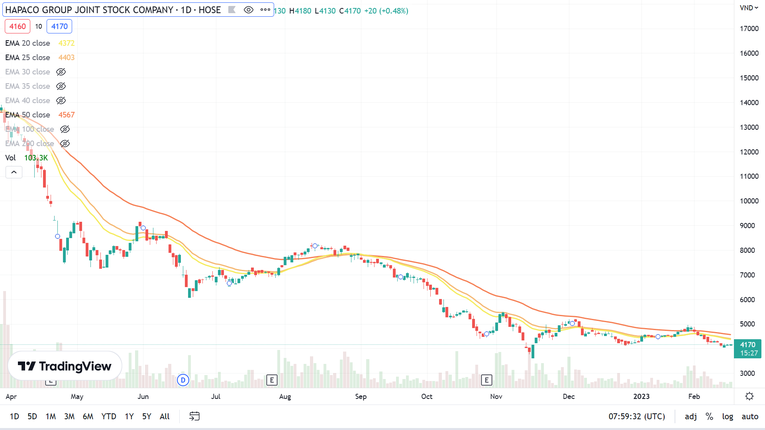
Task: Click the flag icon next to HOSE
Action: pos(232,10)
